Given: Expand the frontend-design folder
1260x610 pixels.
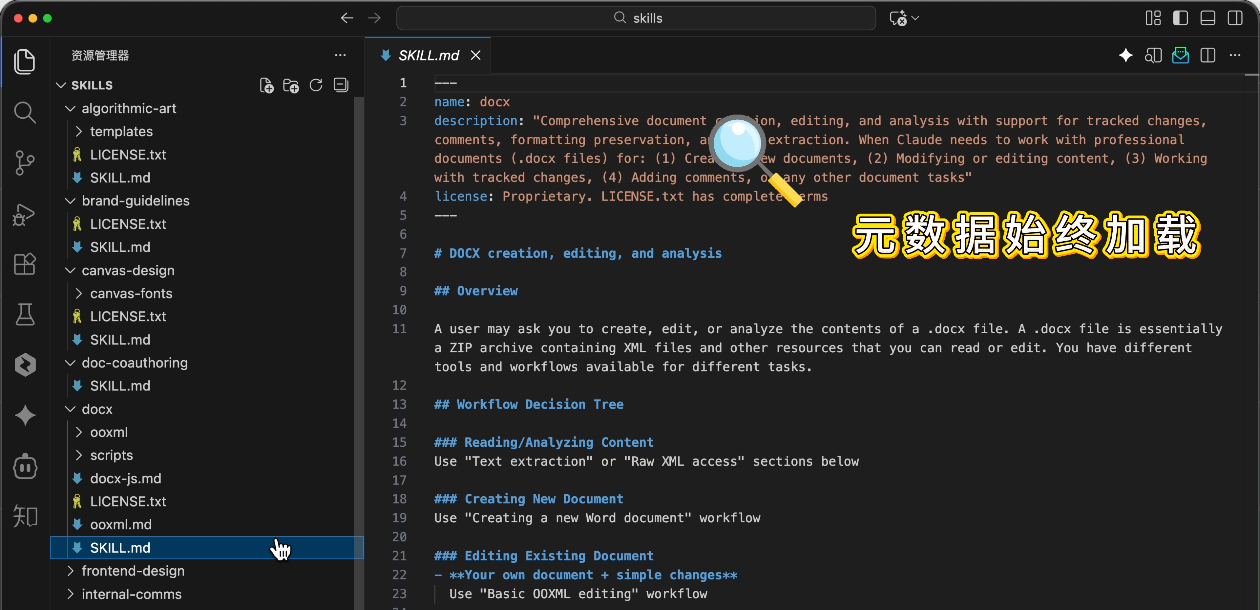Looking at the screenshot, I should pyautogui.click(x=134, y=571).
